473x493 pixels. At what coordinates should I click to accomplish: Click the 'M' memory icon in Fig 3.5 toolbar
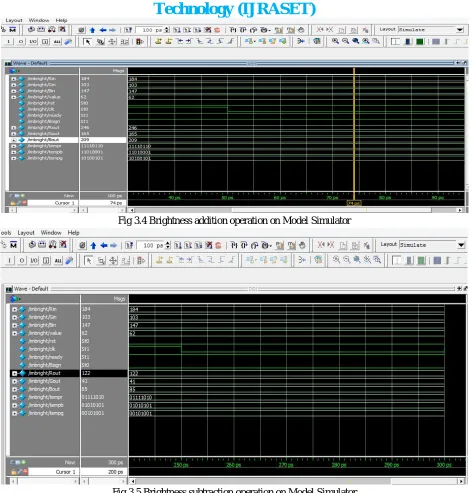pyautogui.click(x=13, y=245)
